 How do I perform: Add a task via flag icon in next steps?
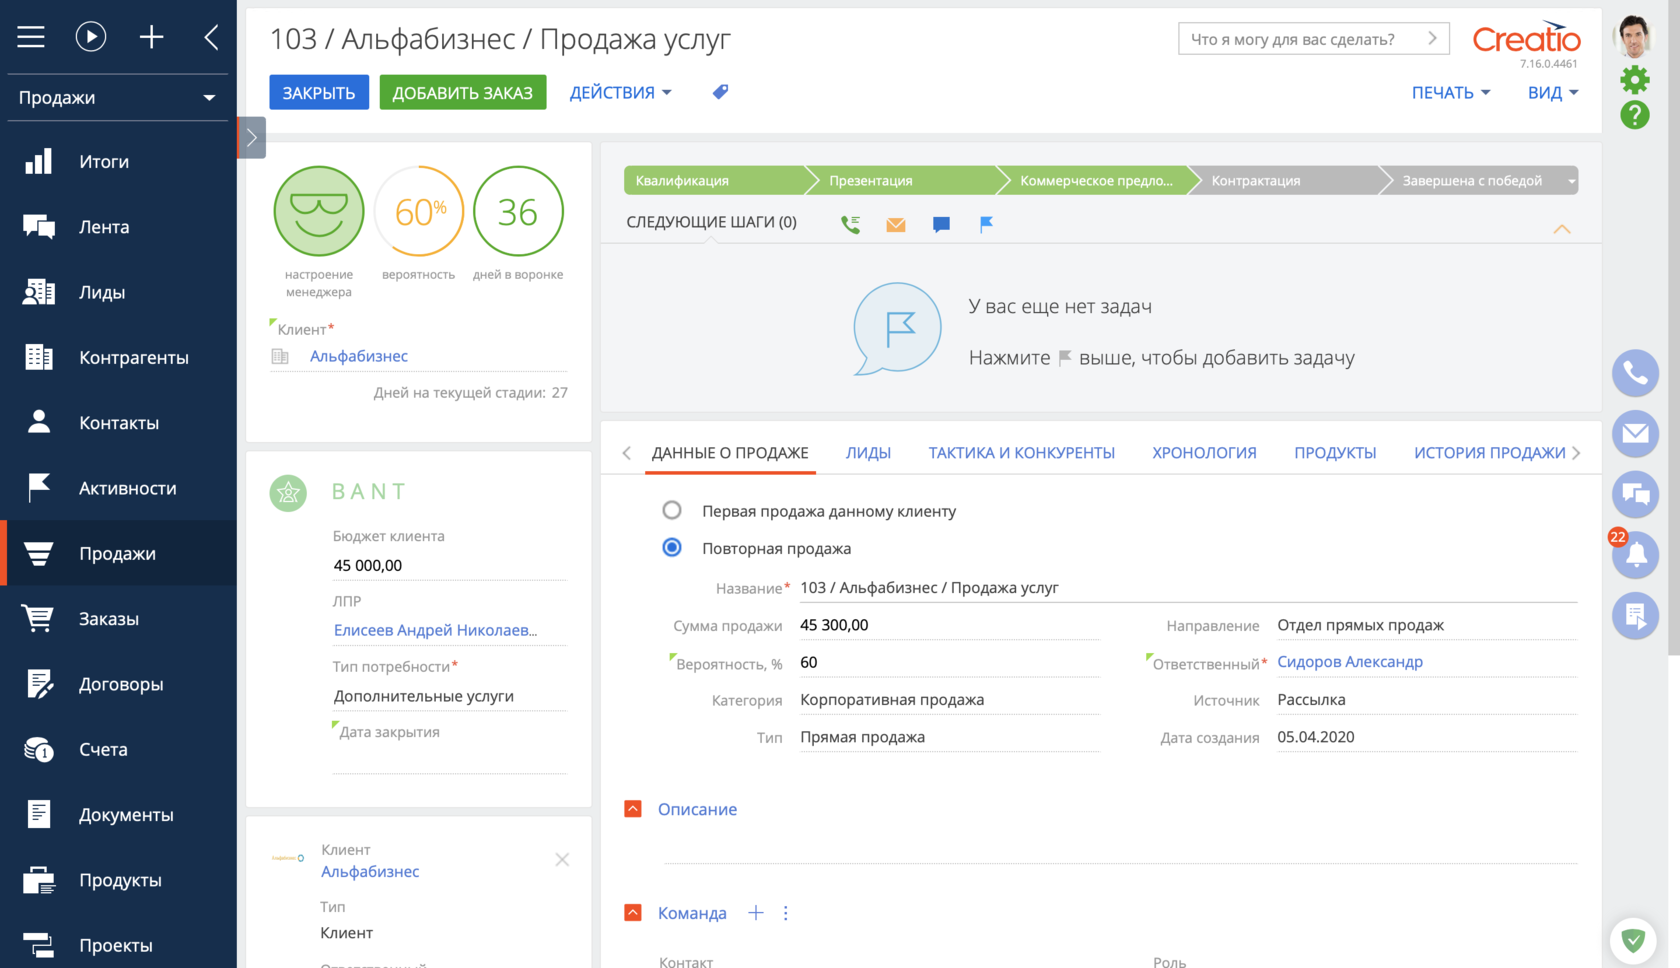click(986, 224)
